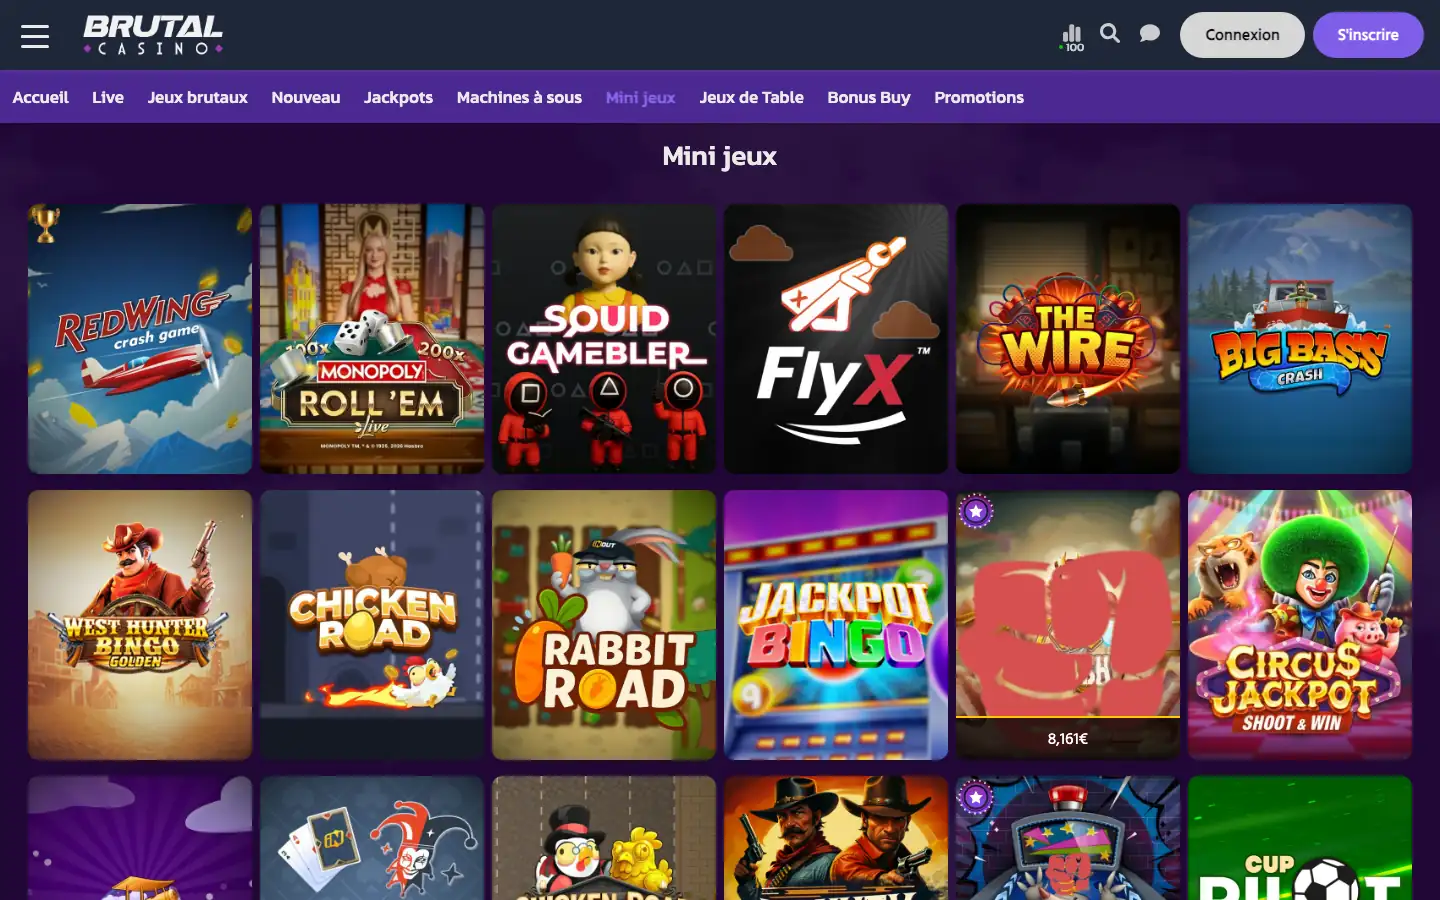Viewport: 1440px width, 900px height.
Task: Switch to the Nouveau tab
Action: (306, 97)
